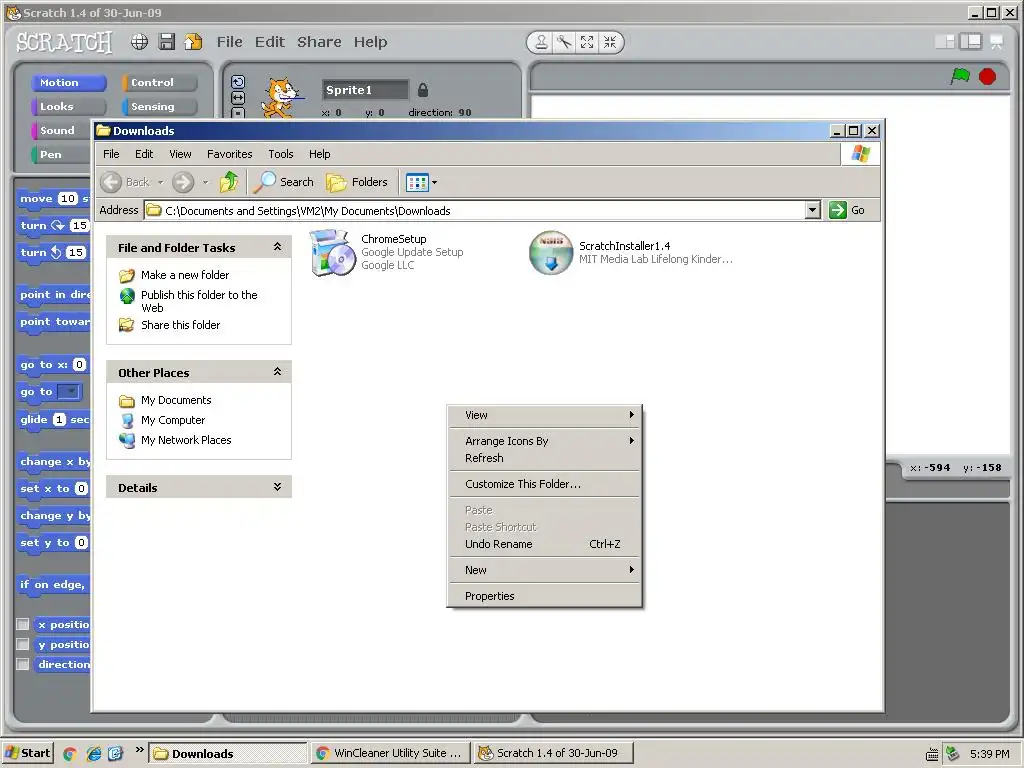Click the Go button

[847, 210]
